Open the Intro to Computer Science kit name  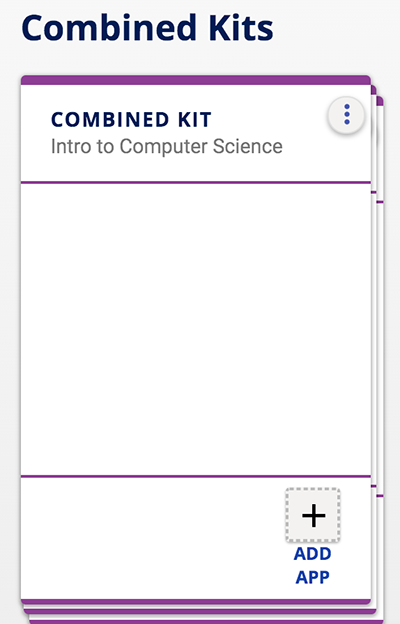coord(166,146)
